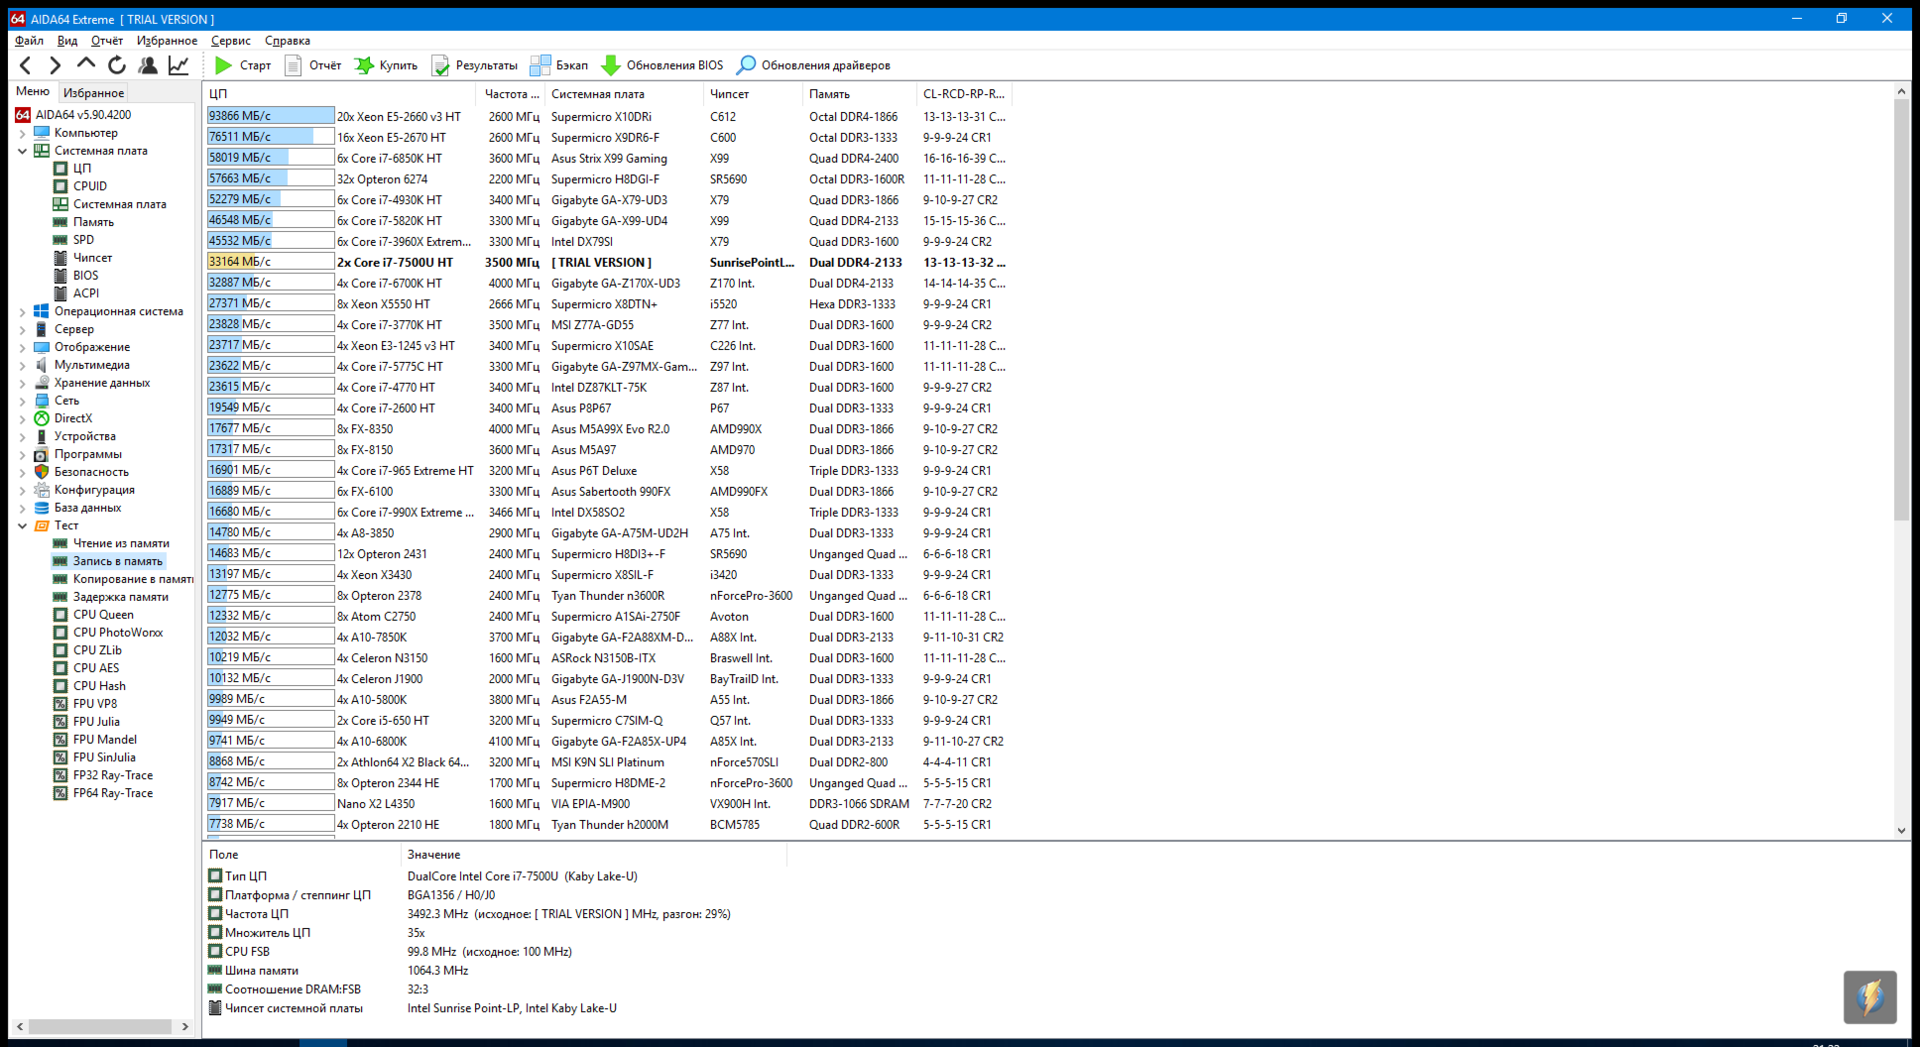Collapse the Тест tree node
The height and width of the screenshot is (1047, 1920).
coord(22,526)
